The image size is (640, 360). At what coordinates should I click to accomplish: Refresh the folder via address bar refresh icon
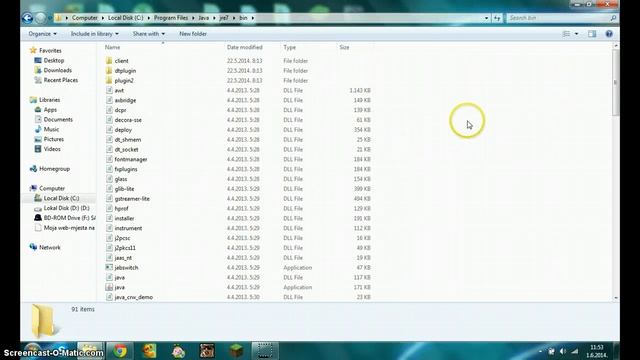tap(497, 18)
